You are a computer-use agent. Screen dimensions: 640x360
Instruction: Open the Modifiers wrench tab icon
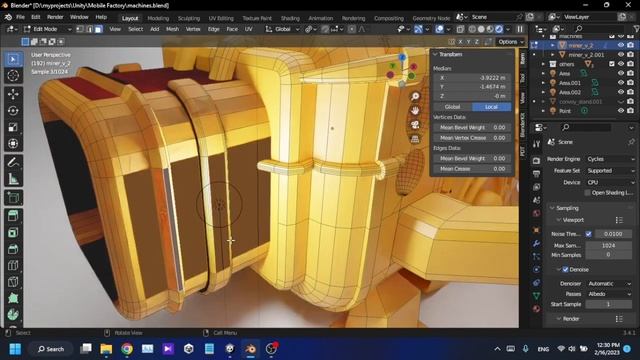536,243
